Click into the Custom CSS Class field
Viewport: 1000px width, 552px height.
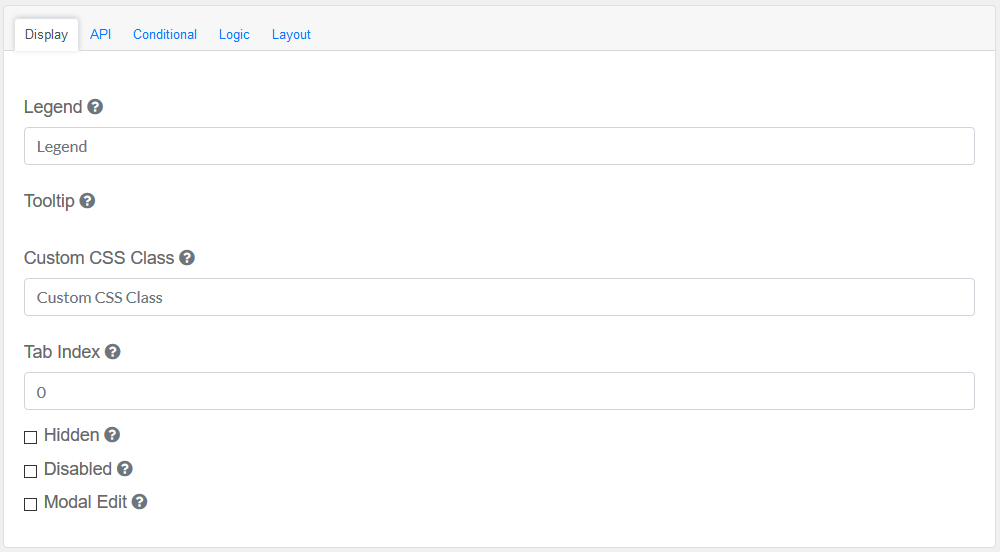tap(499, 297)
